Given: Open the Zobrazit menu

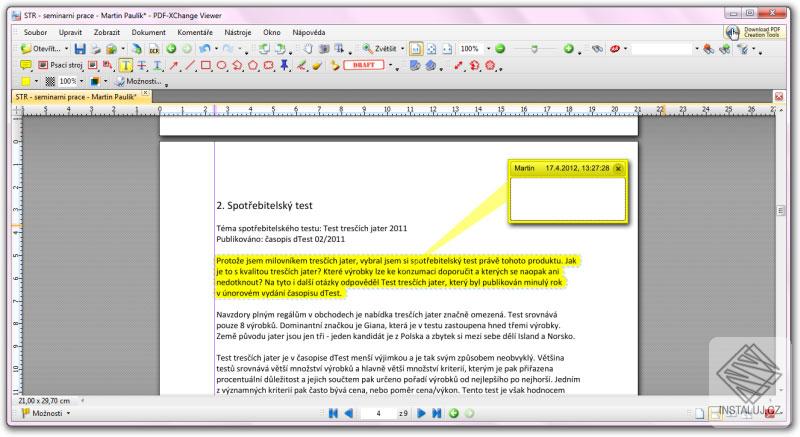Looking at the screenshot, I should click(107, 32).
